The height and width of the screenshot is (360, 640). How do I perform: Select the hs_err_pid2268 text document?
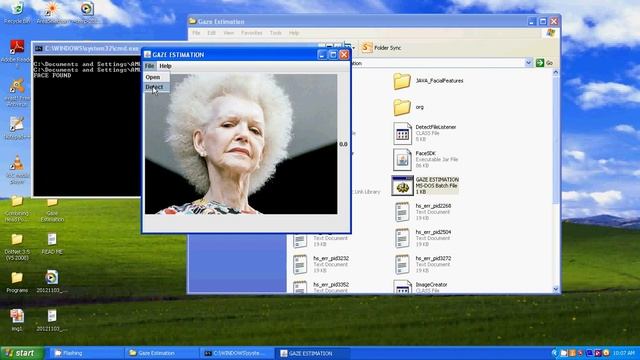(x=422, y=211)
